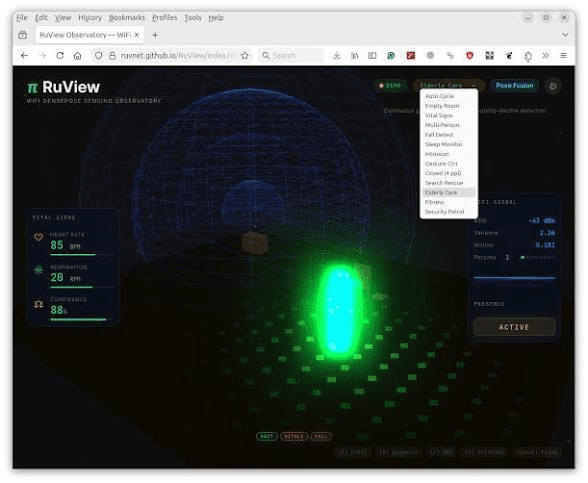588x483 pixels.
Task: Open the History menu
Action: [90, 18]
